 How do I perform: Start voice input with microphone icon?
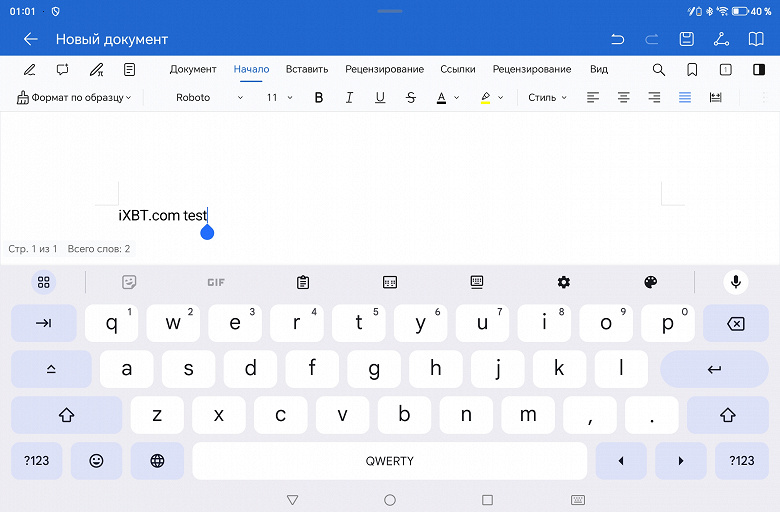click(736, 282)
